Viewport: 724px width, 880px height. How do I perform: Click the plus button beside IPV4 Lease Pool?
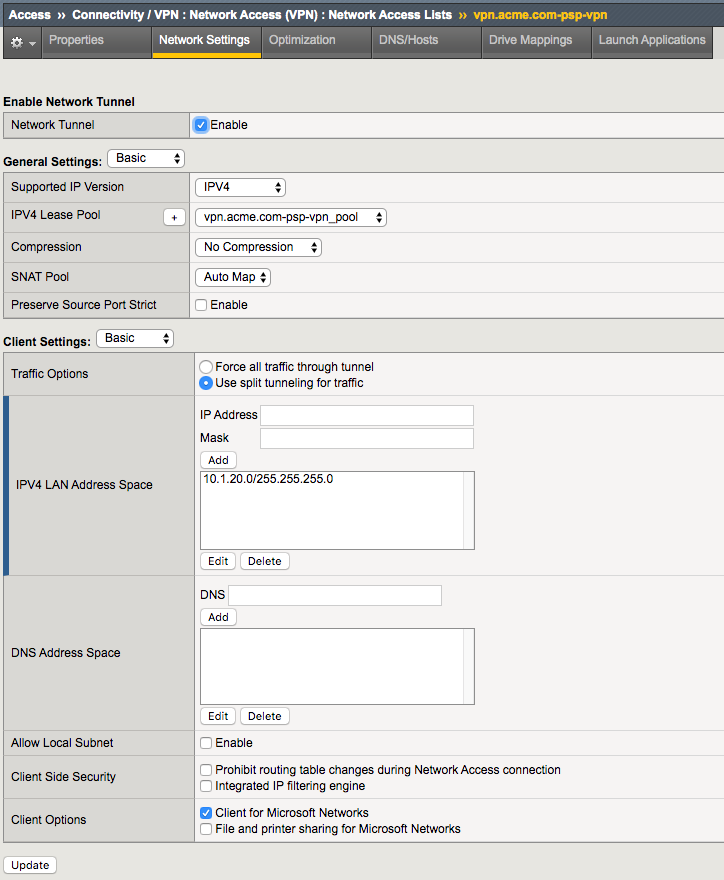[x=174, y=217]
